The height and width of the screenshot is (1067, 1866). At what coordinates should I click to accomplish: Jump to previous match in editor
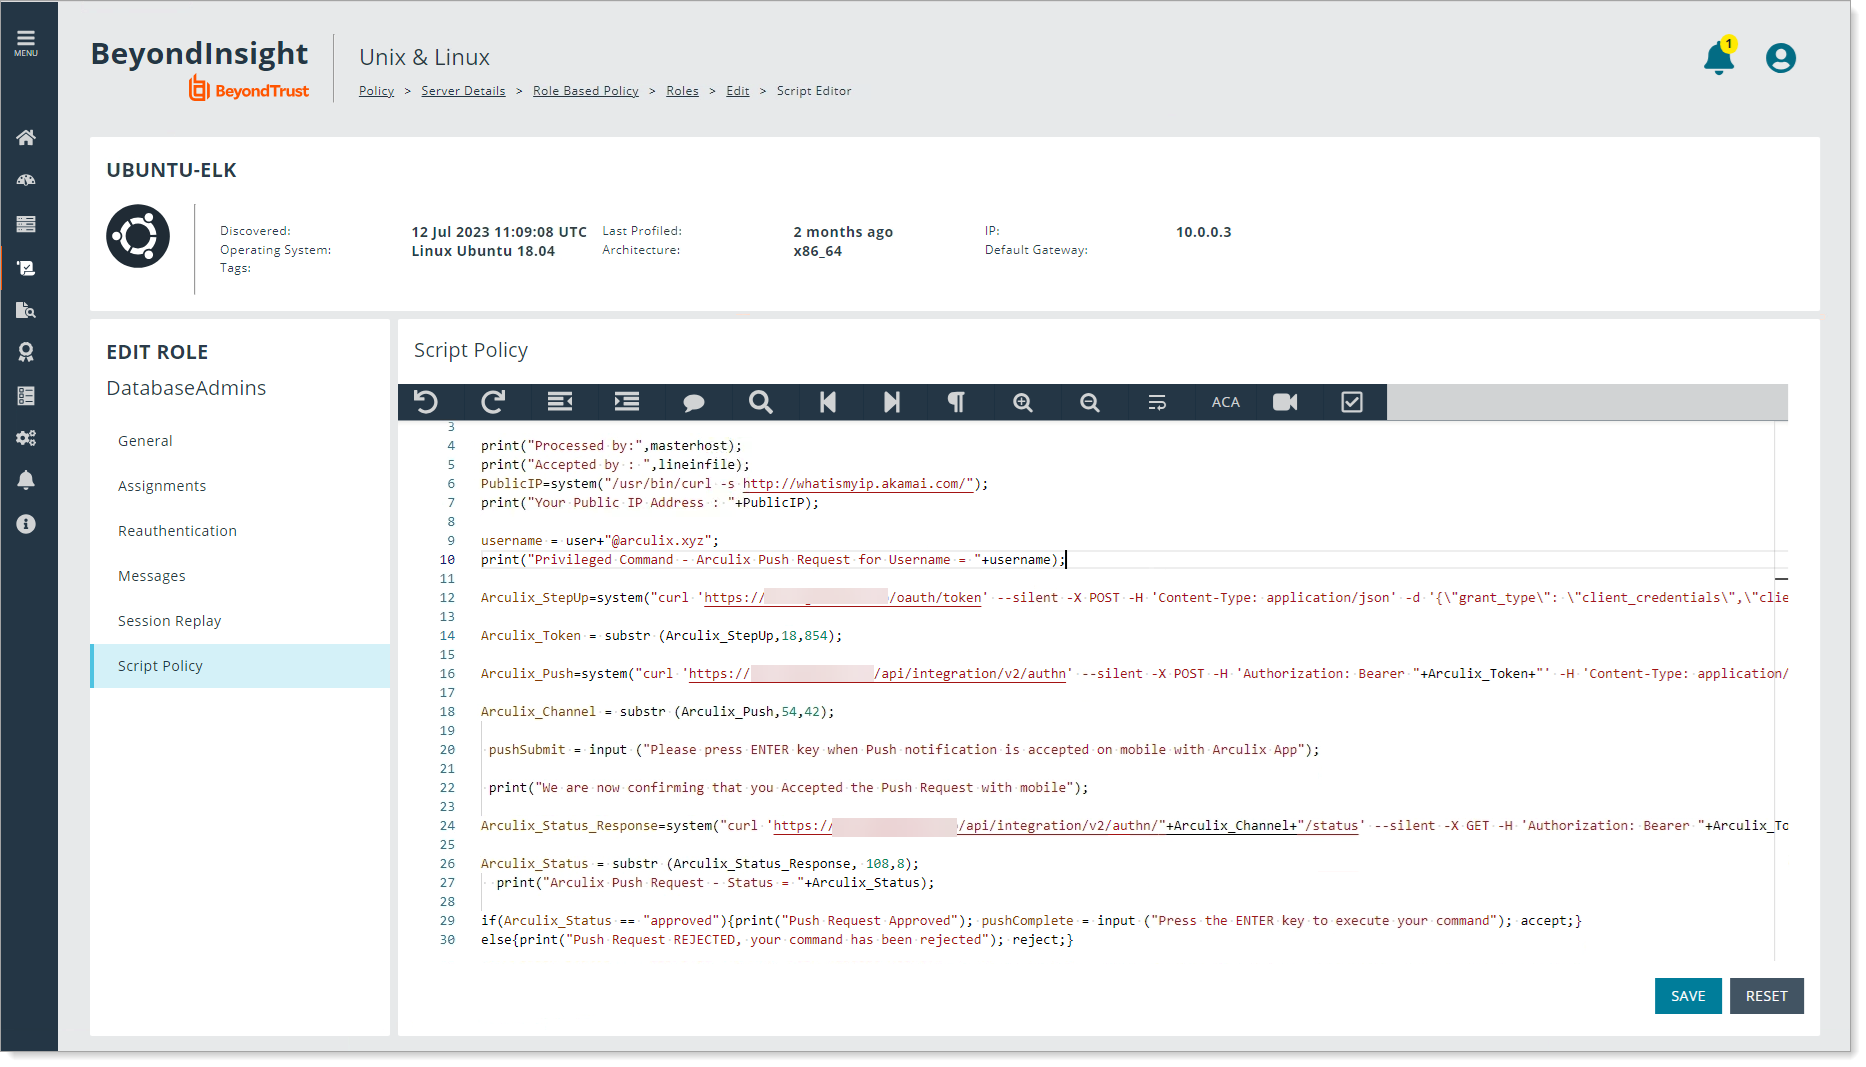coord(828,402)
